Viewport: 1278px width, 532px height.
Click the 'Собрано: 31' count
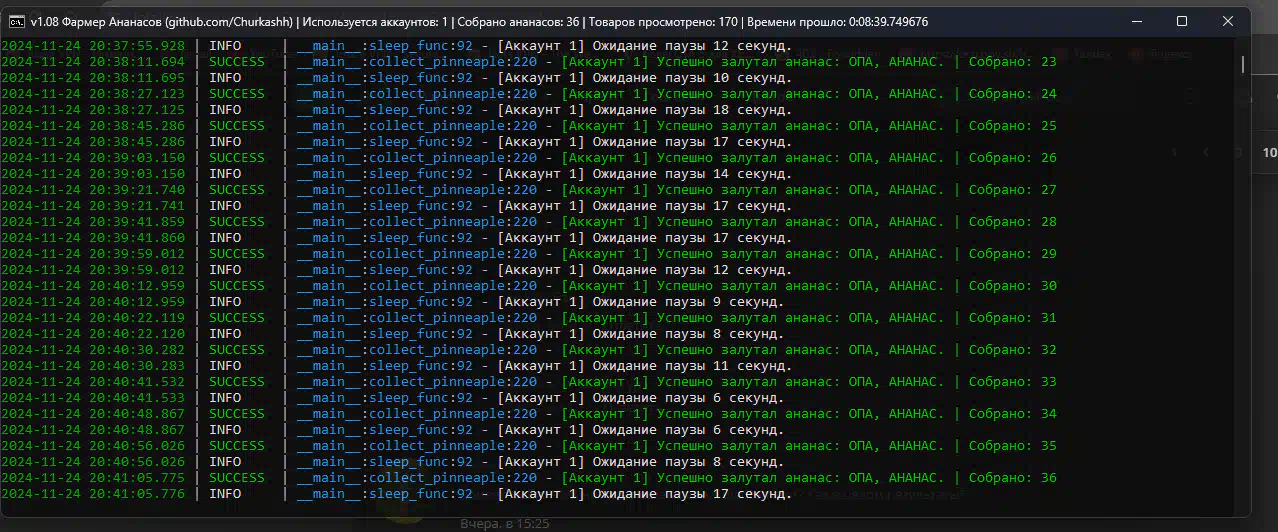coord(1012,318)
